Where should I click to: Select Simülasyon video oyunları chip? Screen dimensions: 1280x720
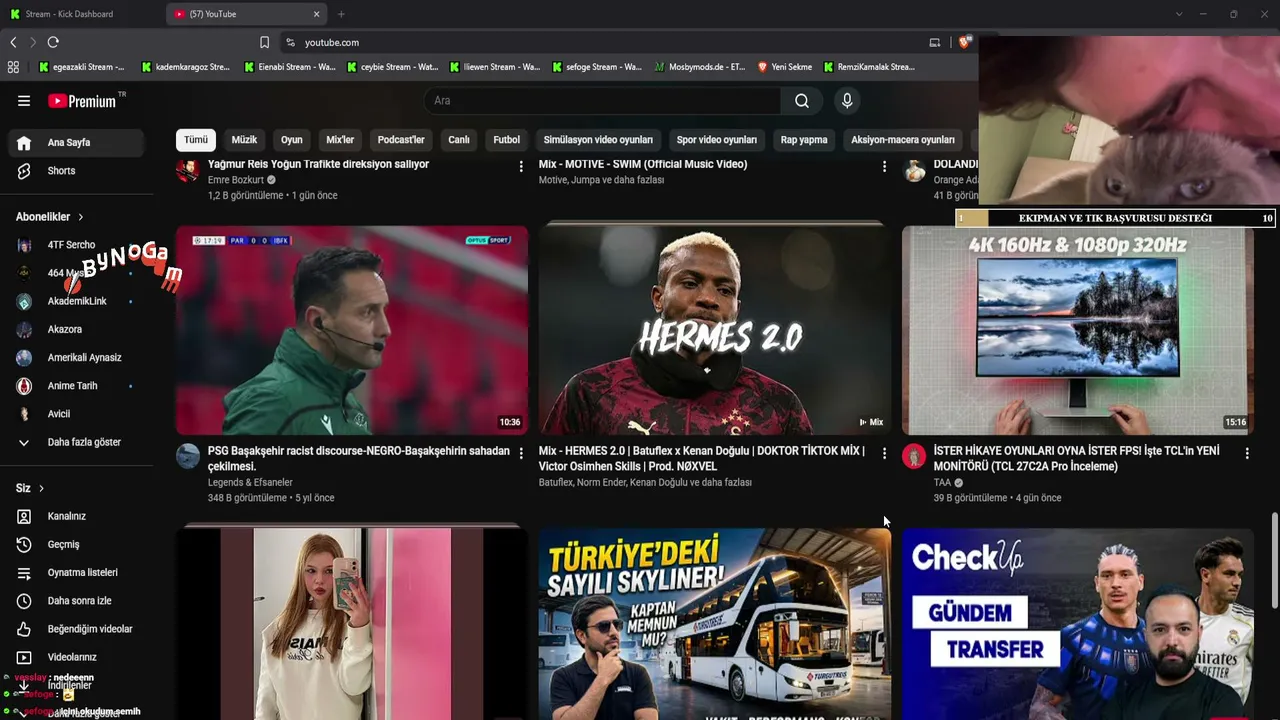598,140
